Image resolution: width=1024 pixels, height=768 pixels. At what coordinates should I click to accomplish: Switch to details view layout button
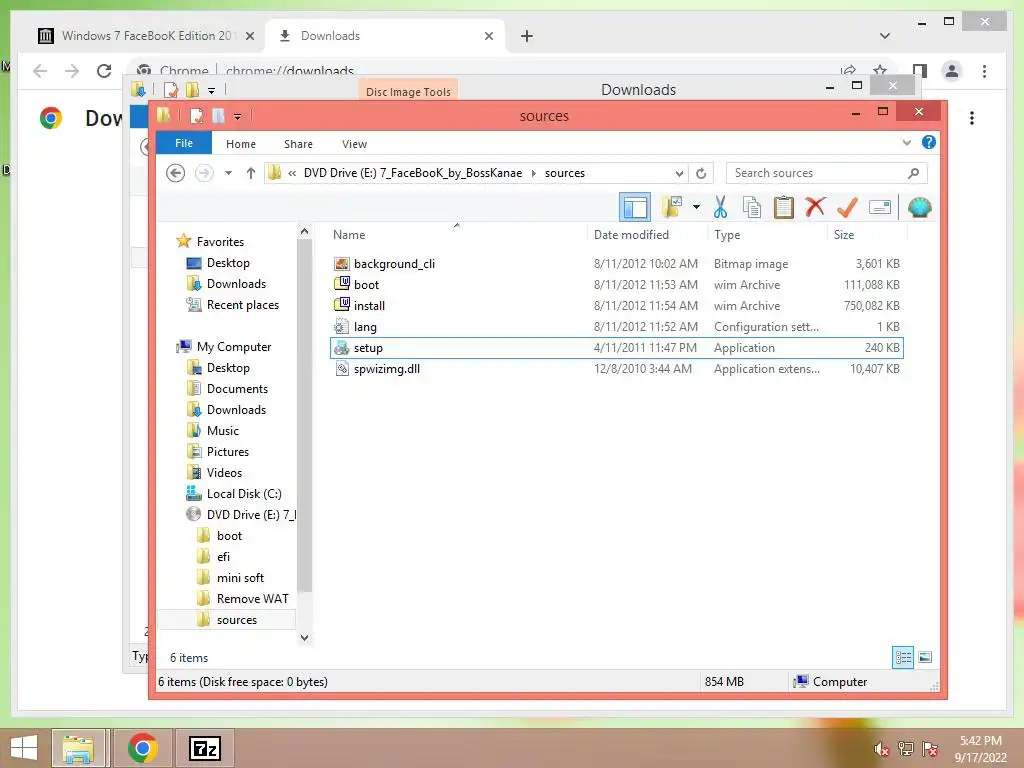(903, 657)
